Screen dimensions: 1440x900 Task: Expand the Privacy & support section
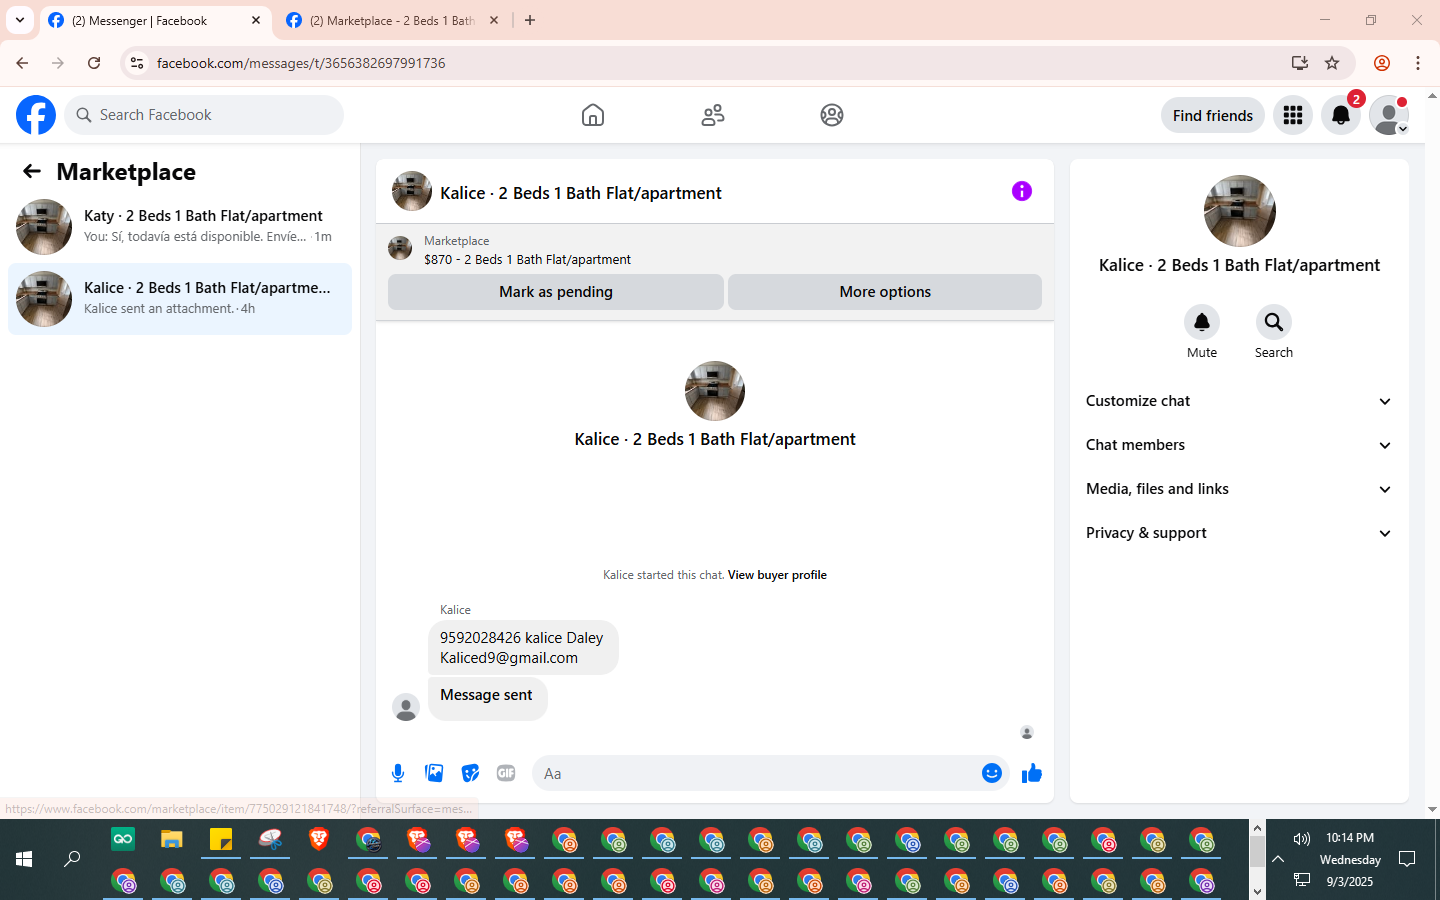pos(1240,533)
